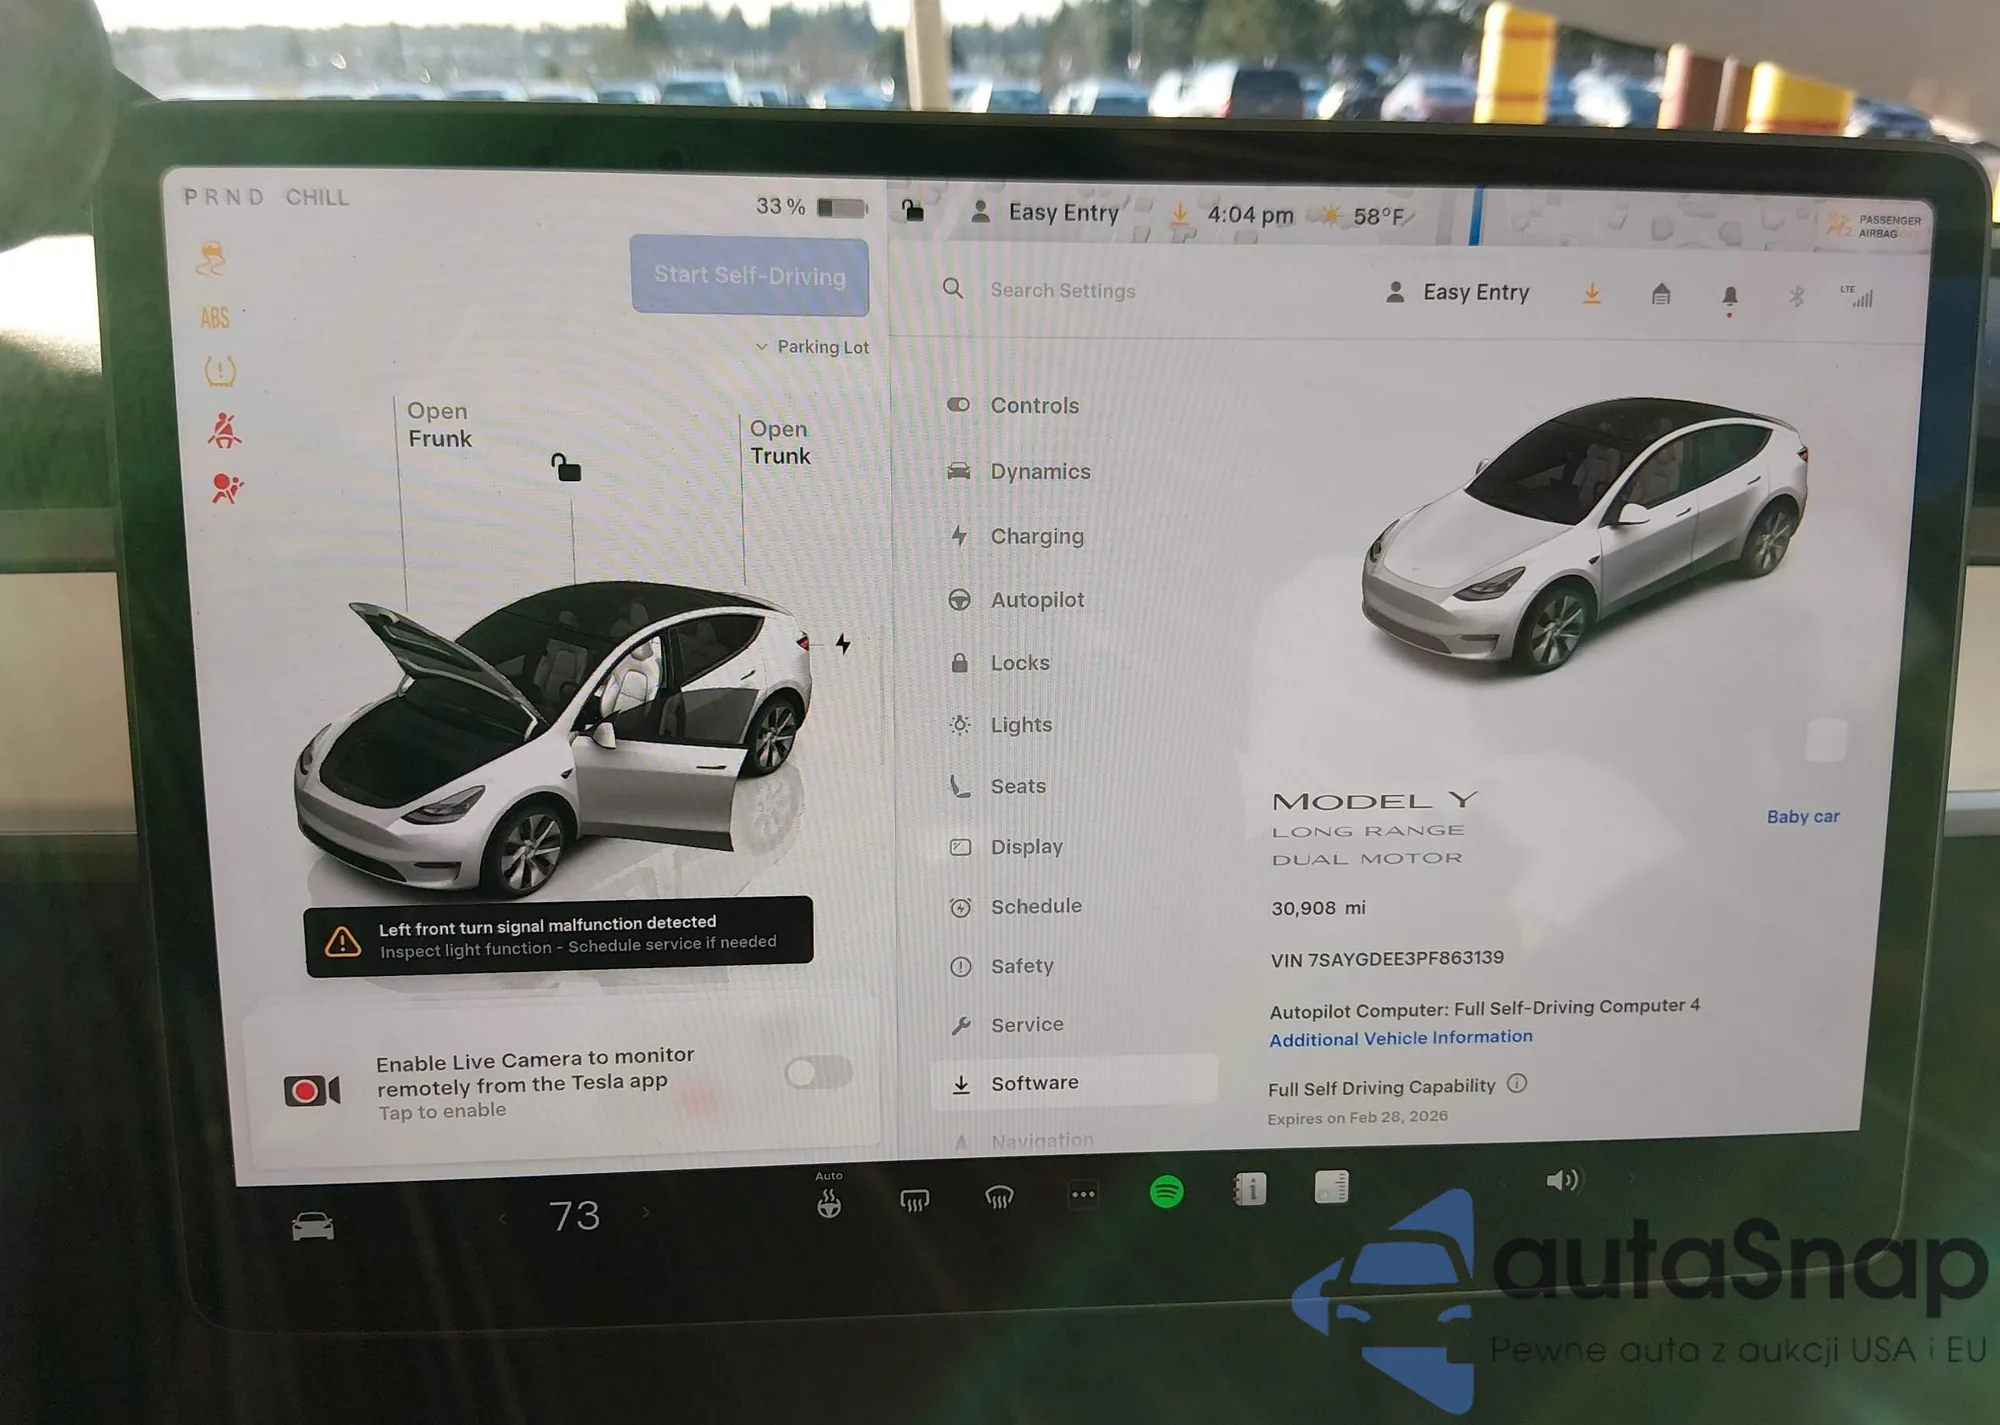Toggle the front defrost icon
This screenshot has width=2000, height=1425.
(999, 1197)
